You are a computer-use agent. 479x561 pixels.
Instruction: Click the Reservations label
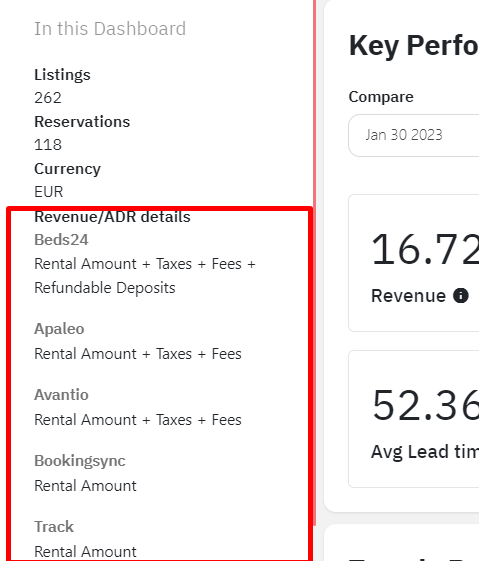coord(82,122)
